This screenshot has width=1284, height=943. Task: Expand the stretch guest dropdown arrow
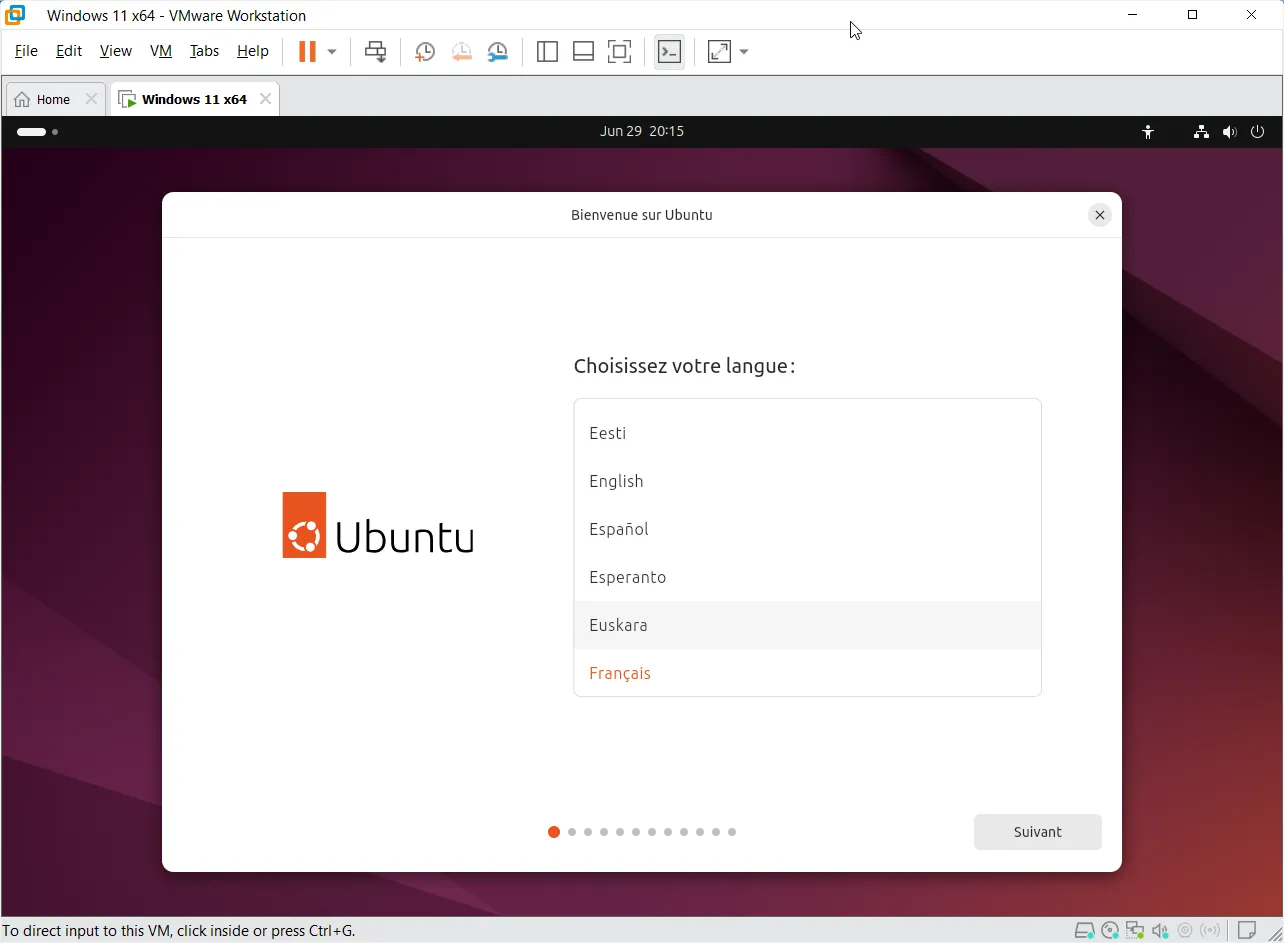pos(744,52)
